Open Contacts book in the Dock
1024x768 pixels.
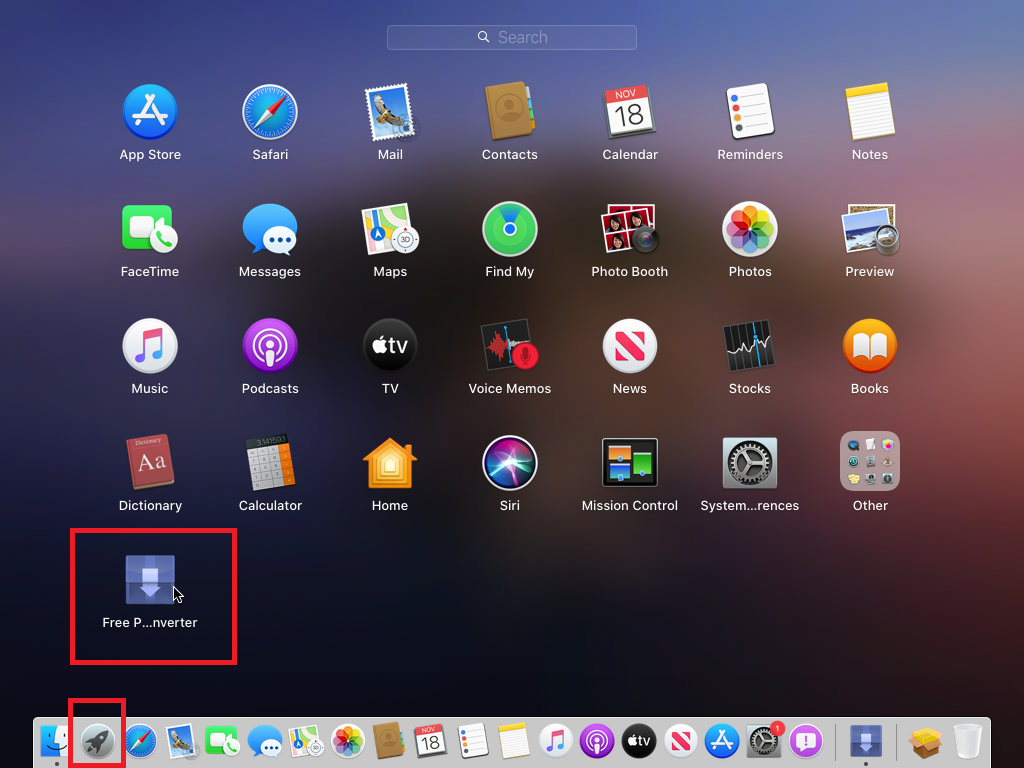[389, 741]
